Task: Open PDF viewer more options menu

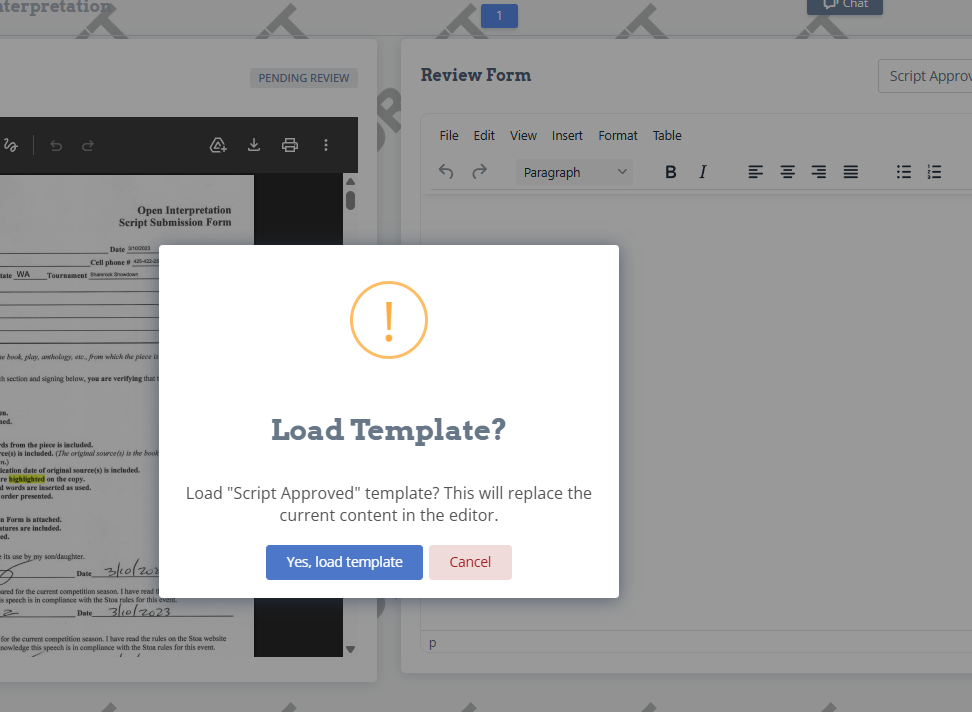Action: click(x=326, y=145)
